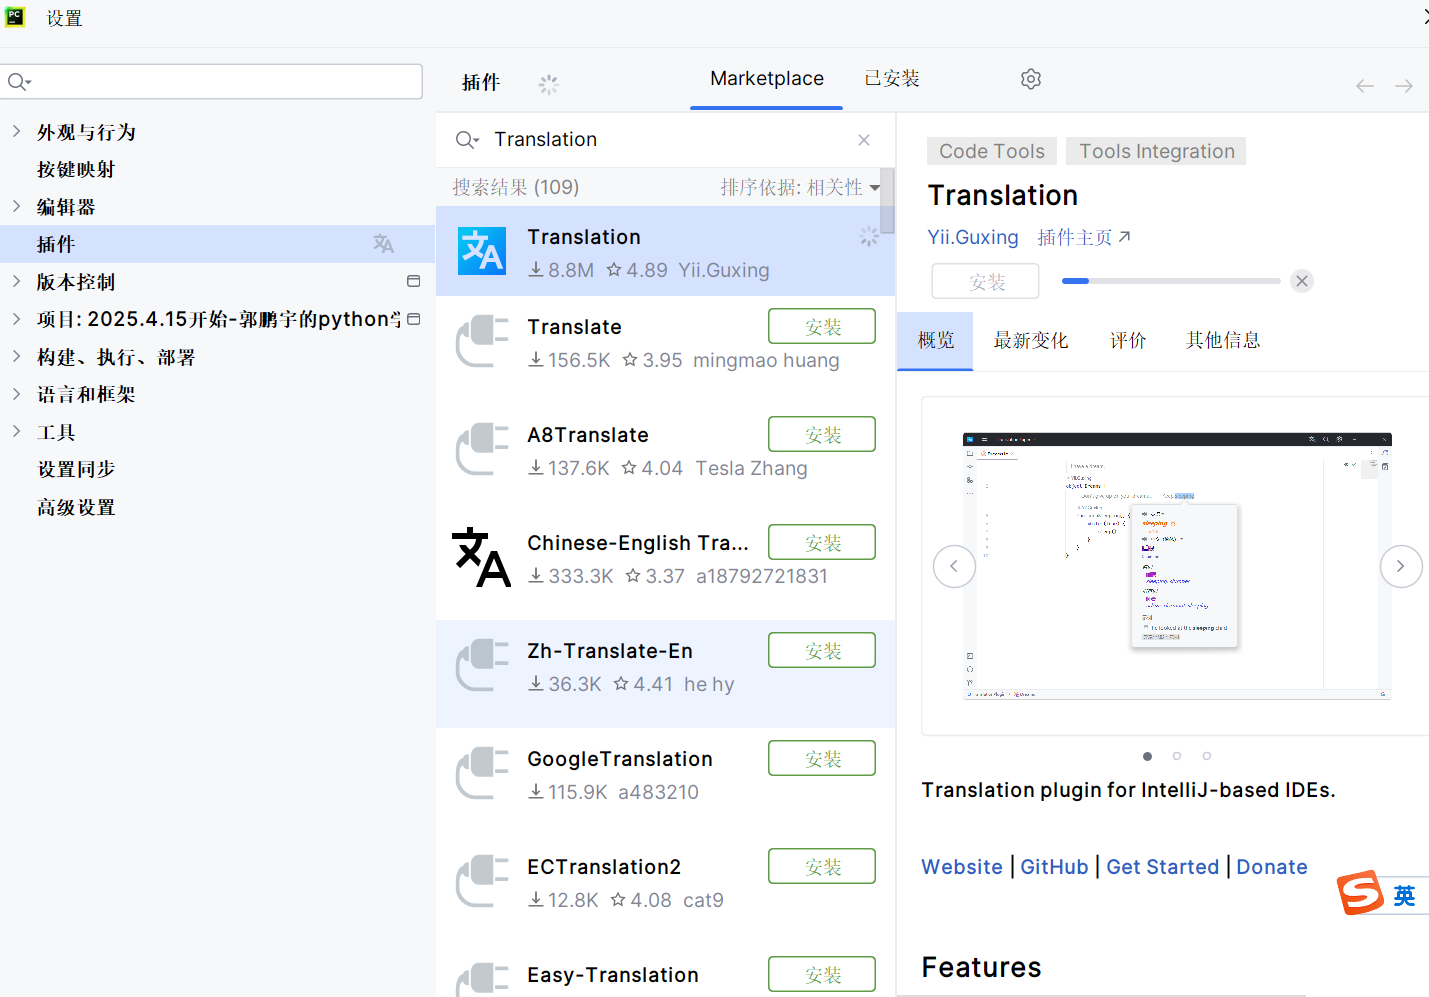Focus the Translation plugin search field

(665, 140)
